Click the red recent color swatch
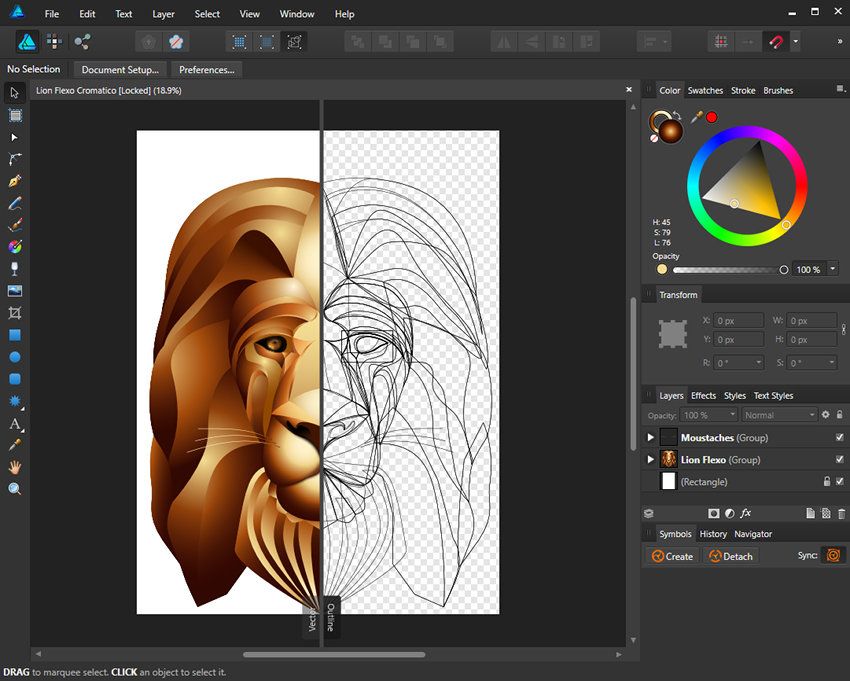 pos(712,117)
